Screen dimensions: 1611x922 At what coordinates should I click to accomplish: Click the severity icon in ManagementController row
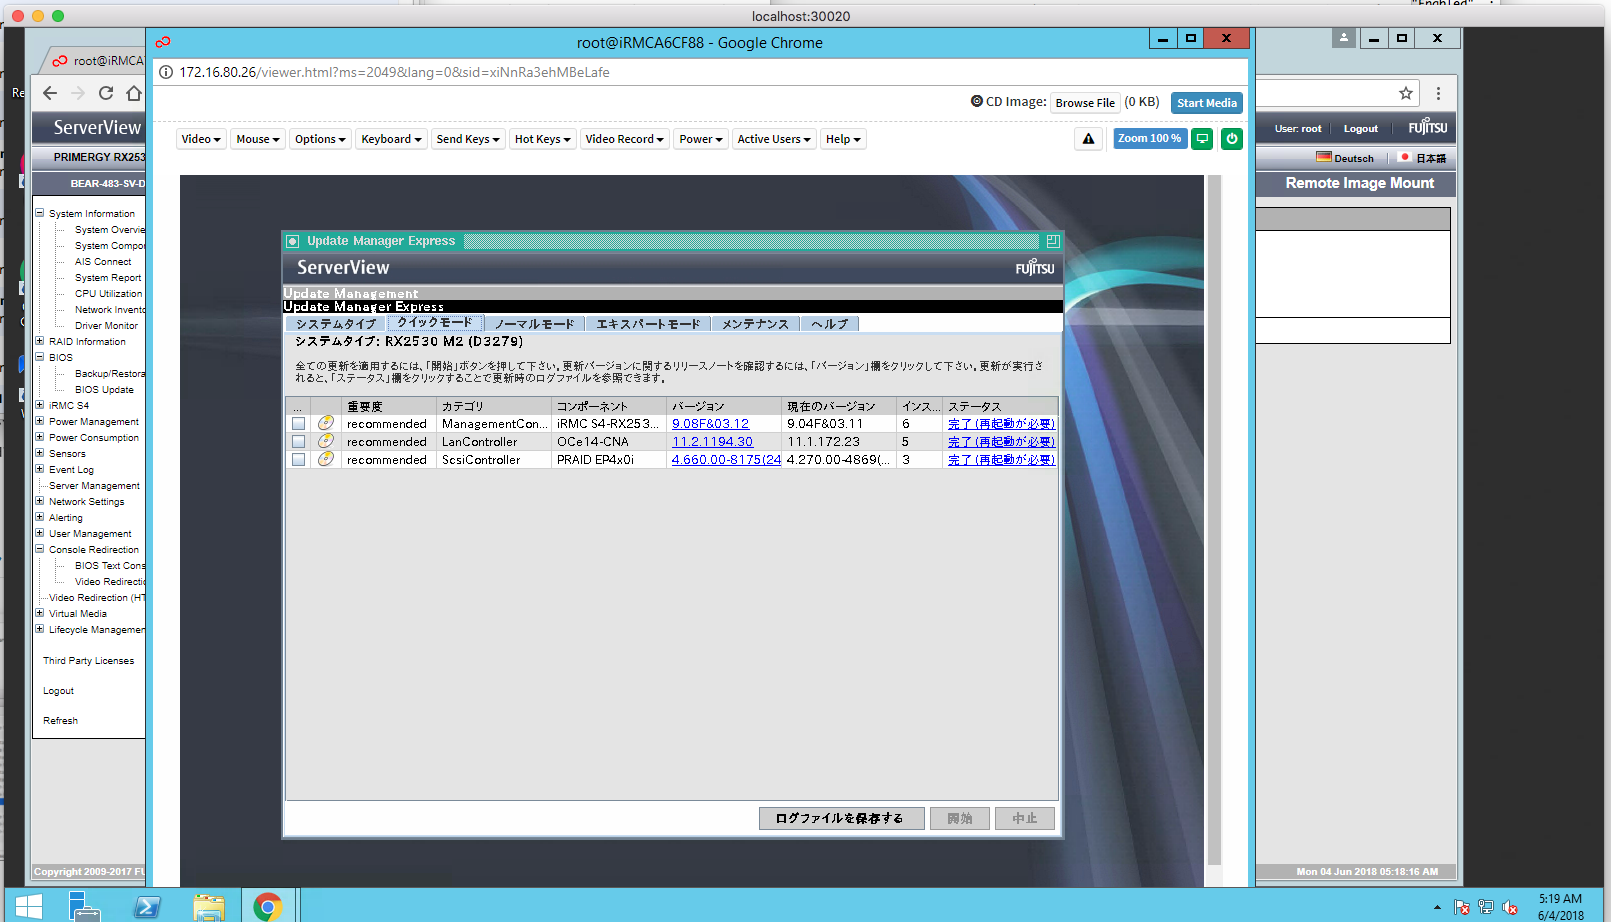tap(326, 423)
